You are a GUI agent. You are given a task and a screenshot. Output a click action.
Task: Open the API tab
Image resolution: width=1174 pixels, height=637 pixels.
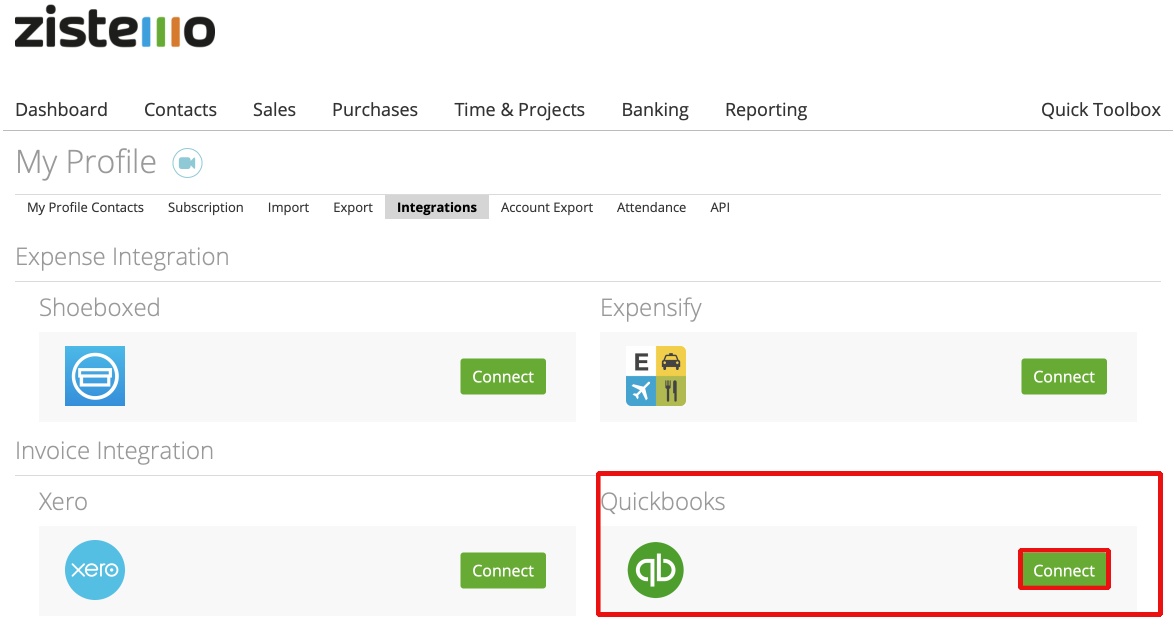[x=719, y=207]
